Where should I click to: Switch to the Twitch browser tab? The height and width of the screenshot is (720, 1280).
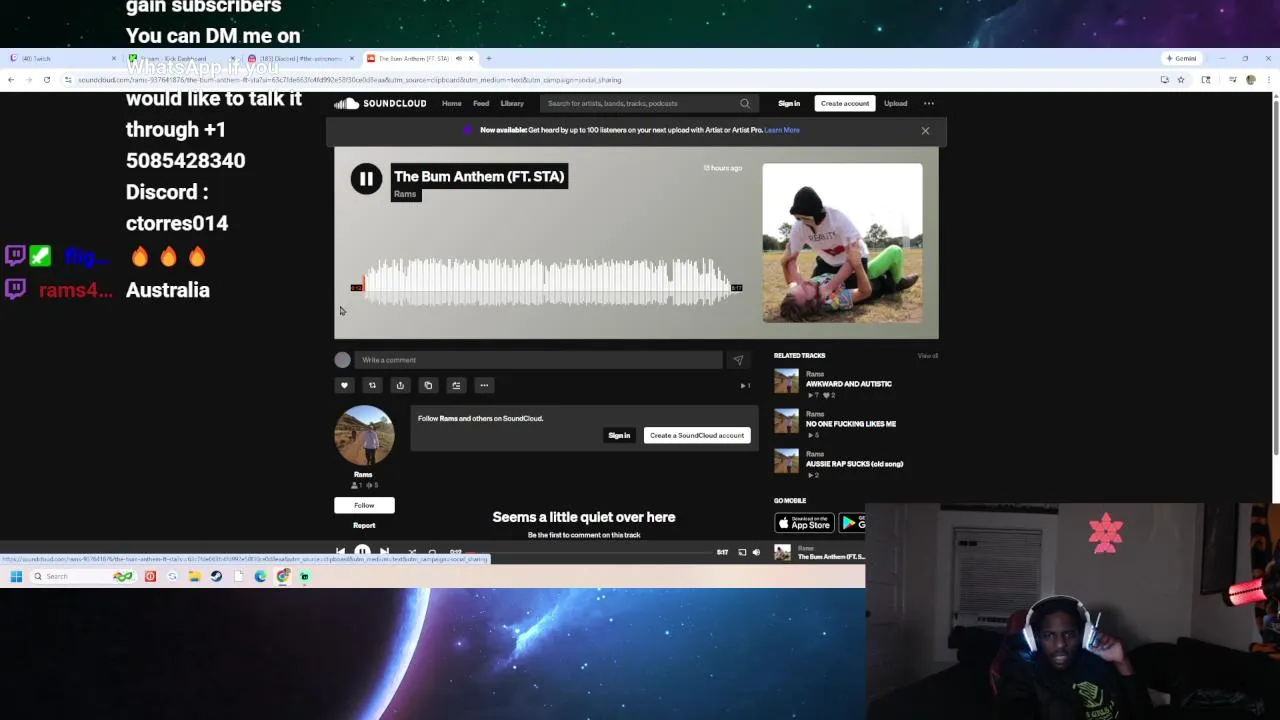coord(60,58)
